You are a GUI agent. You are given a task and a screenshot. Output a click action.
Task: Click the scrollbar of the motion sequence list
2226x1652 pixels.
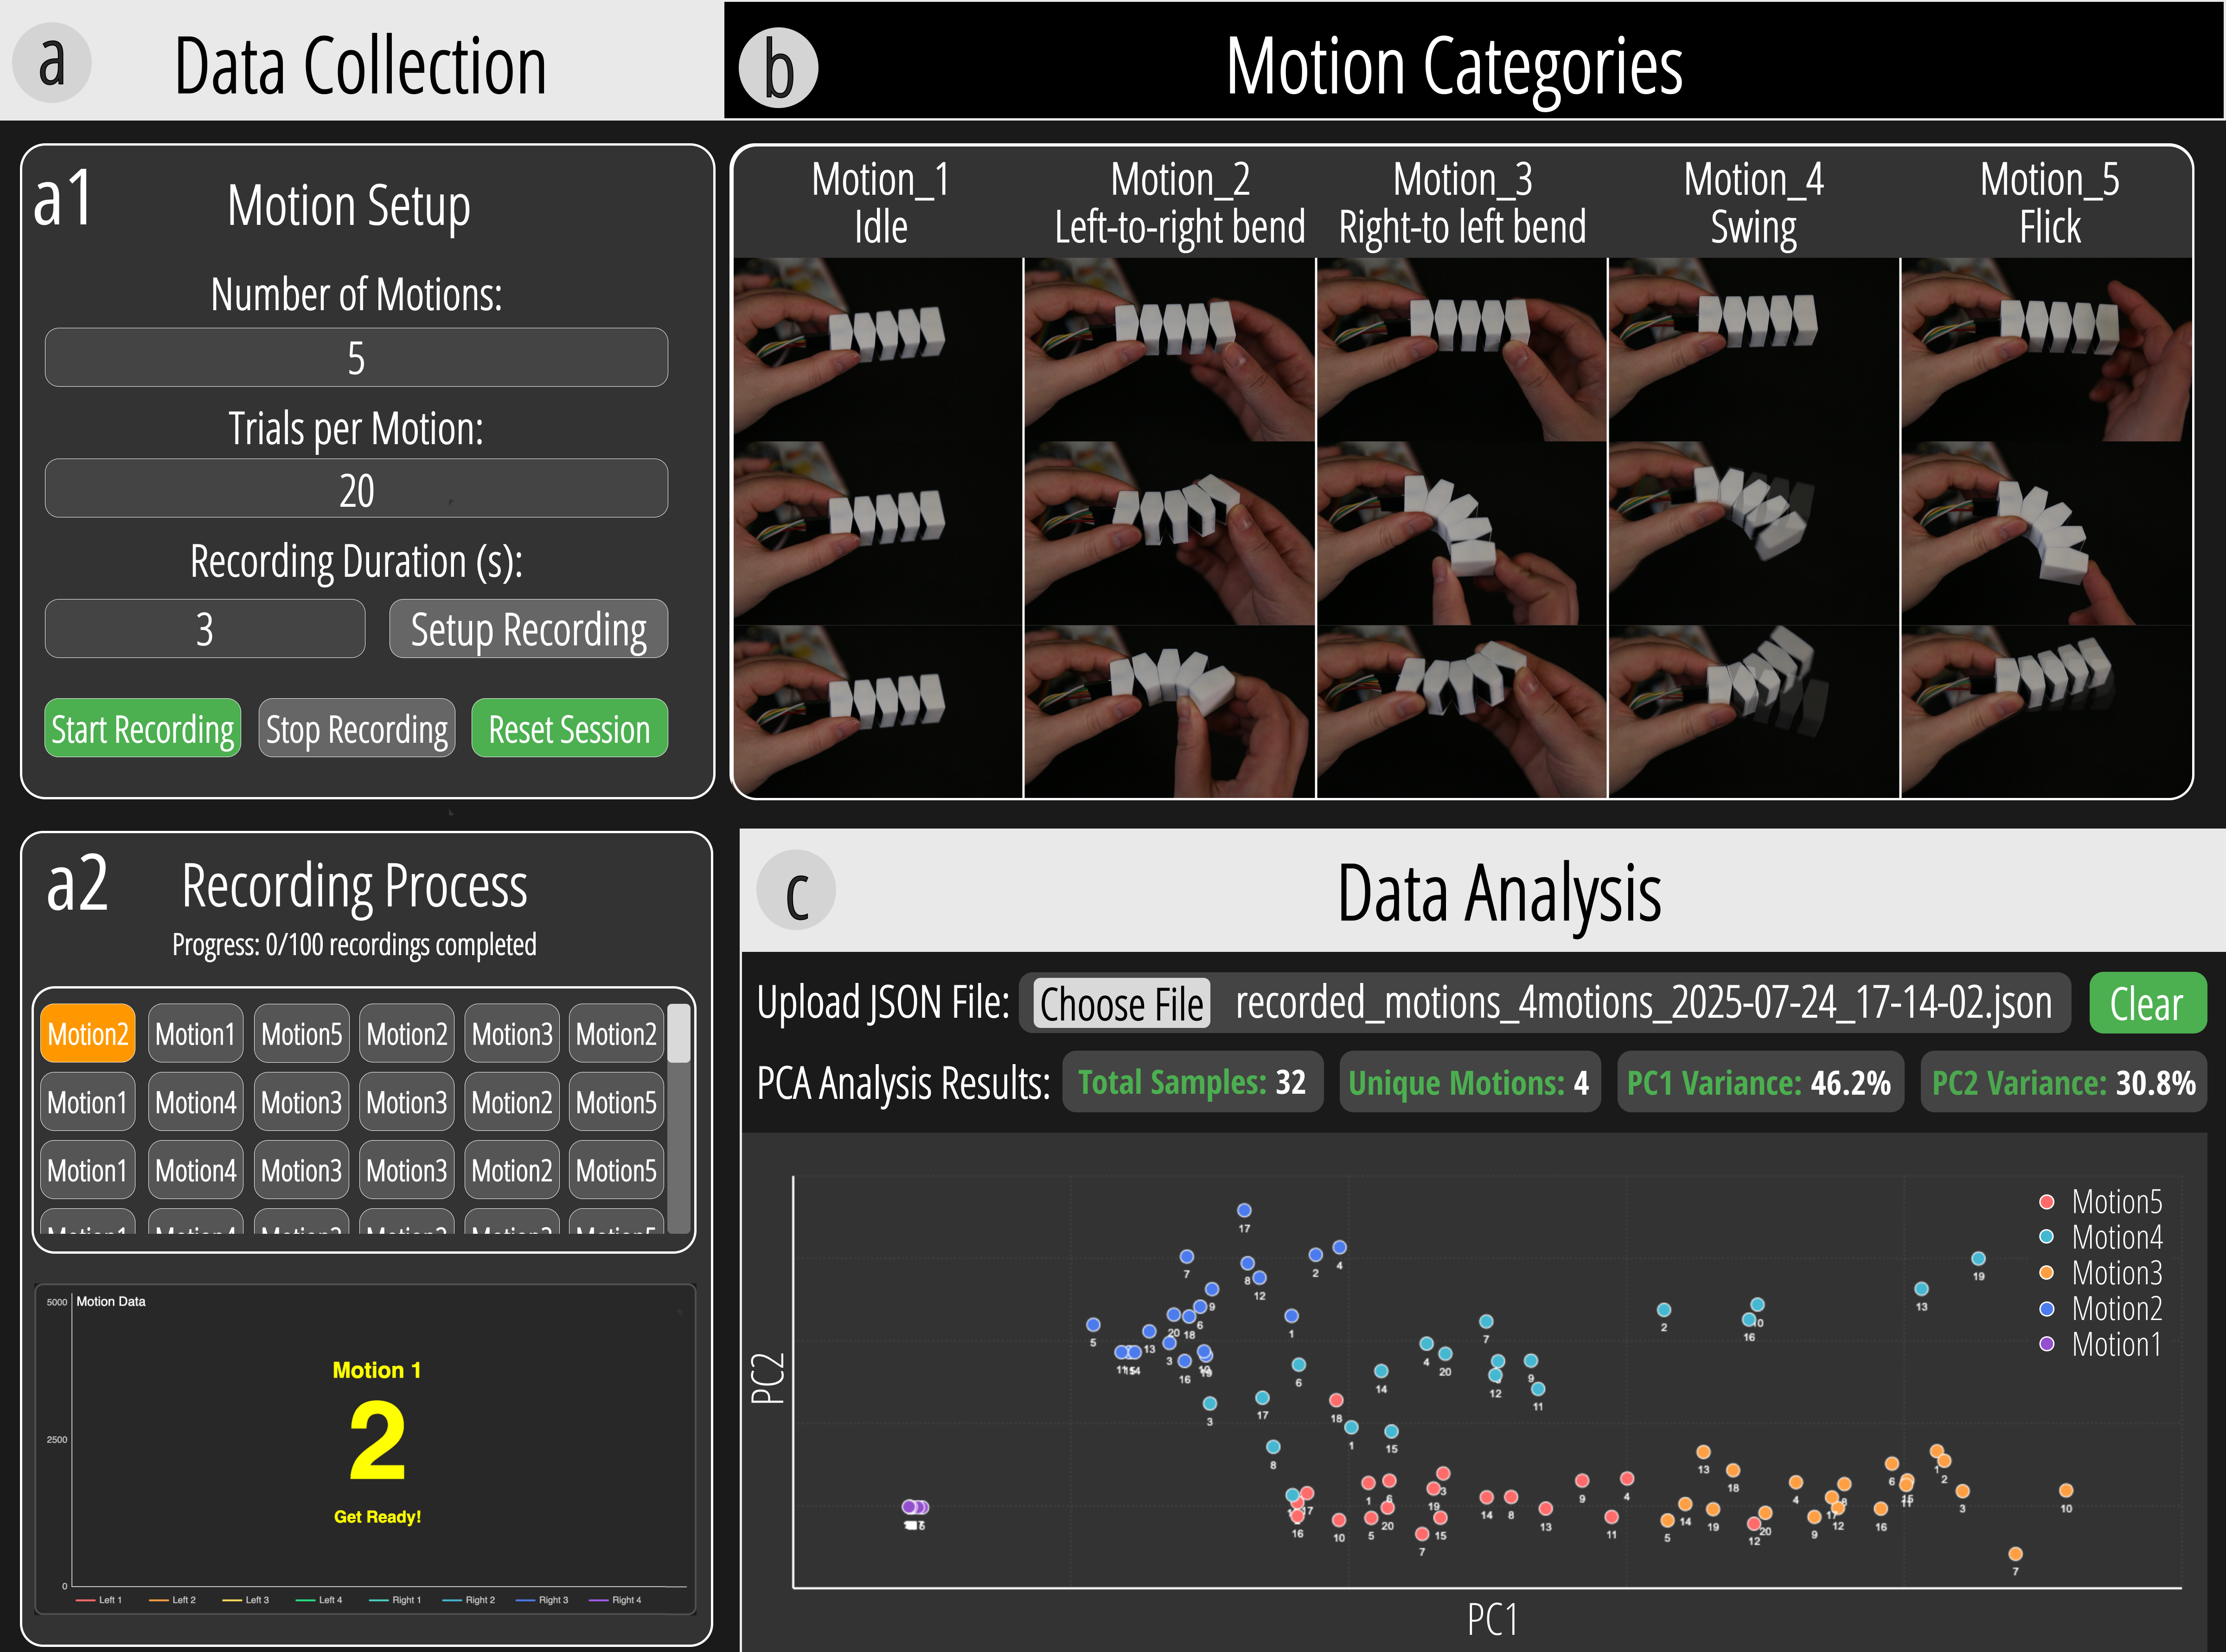(679, 1118)
